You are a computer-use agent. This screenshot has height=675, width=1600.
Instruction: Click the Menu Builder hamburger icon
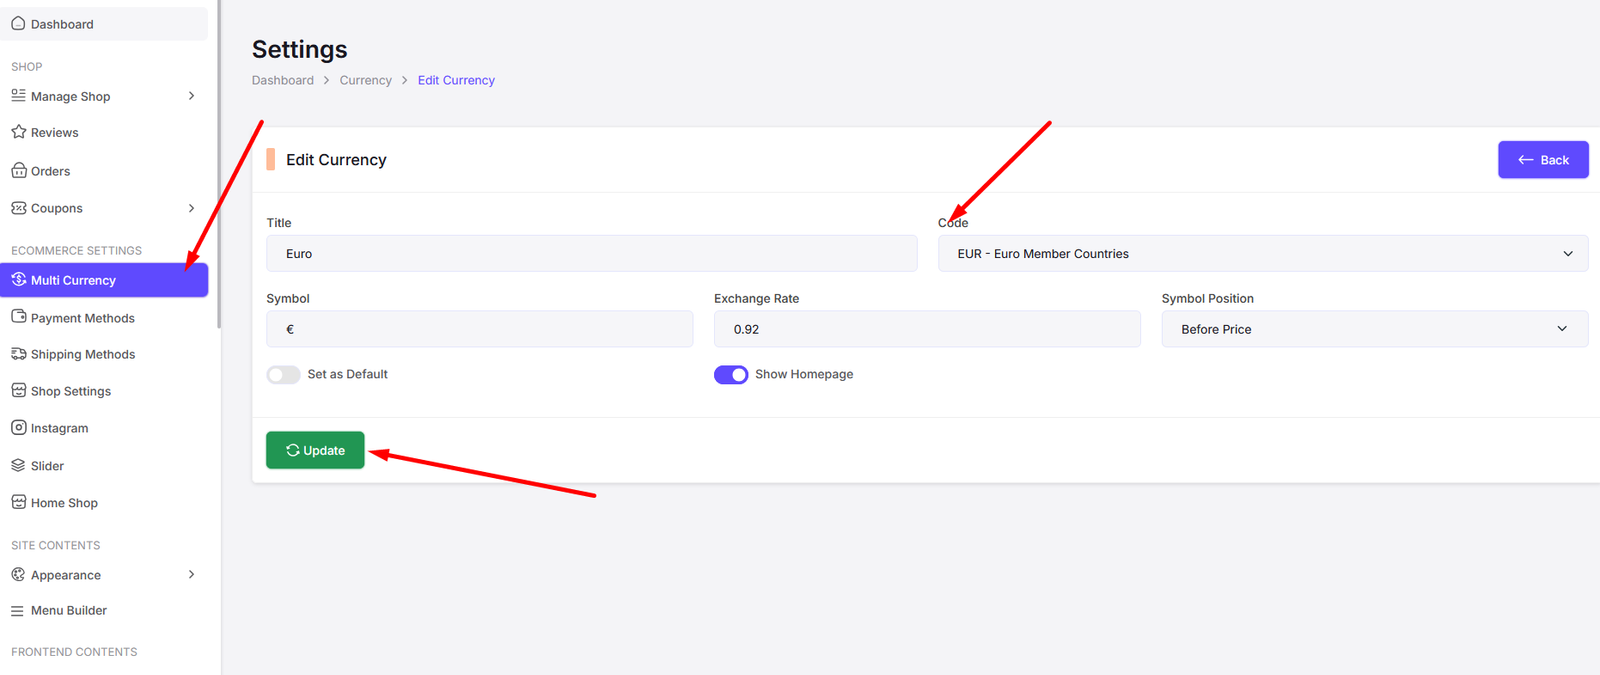18,611
